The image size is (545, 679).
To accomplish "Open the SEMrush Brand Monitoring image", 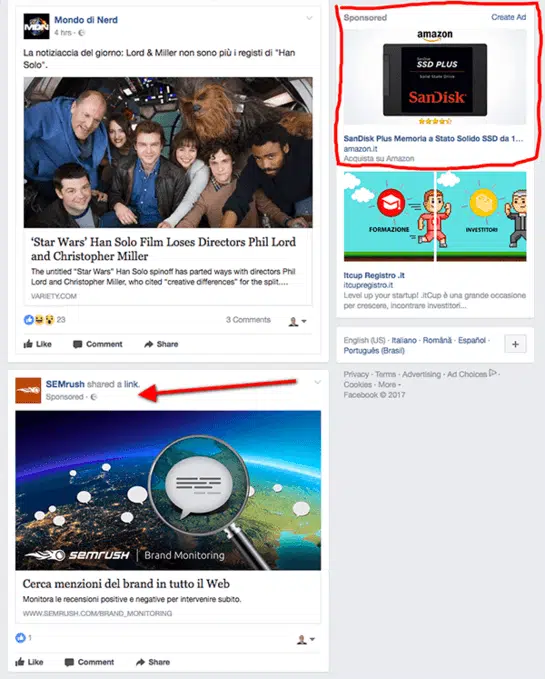I will [168, 490].
